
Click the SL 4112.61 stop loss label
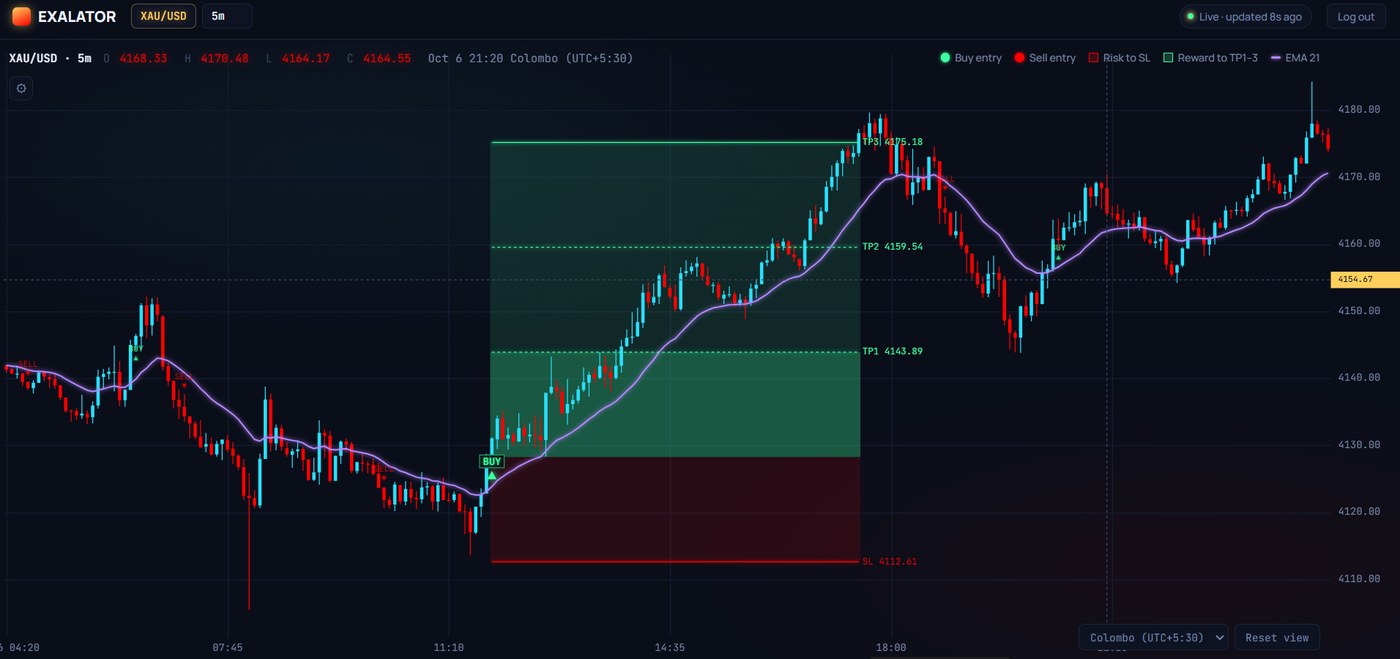(889, 562)
